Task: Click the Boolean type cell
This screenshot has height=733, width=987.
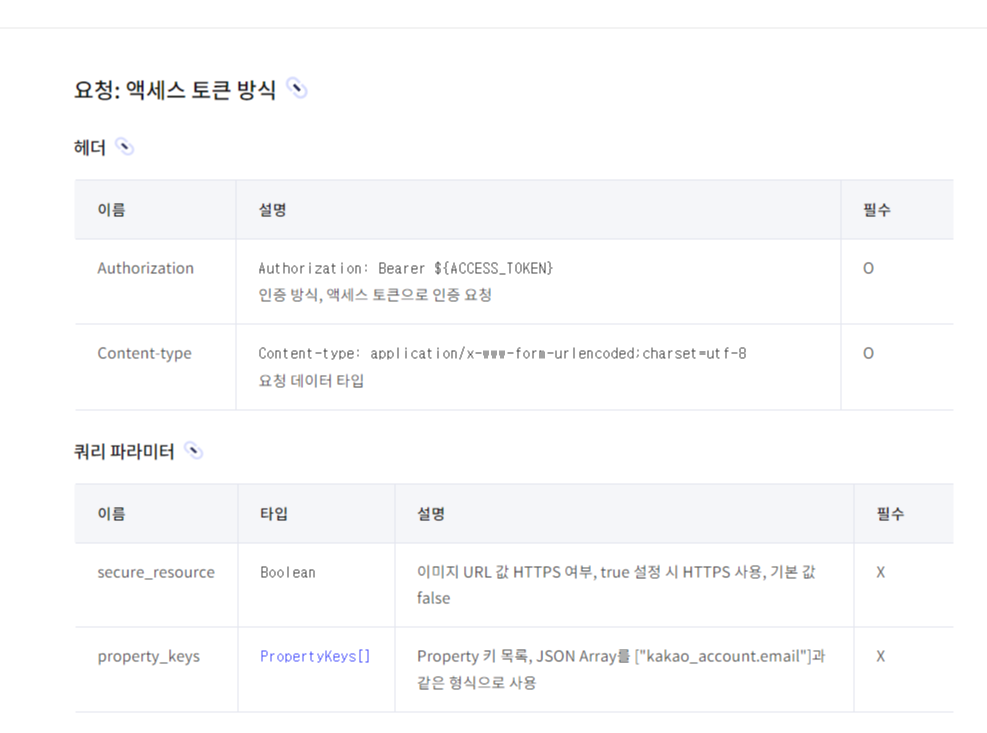Action: (288, 572)
